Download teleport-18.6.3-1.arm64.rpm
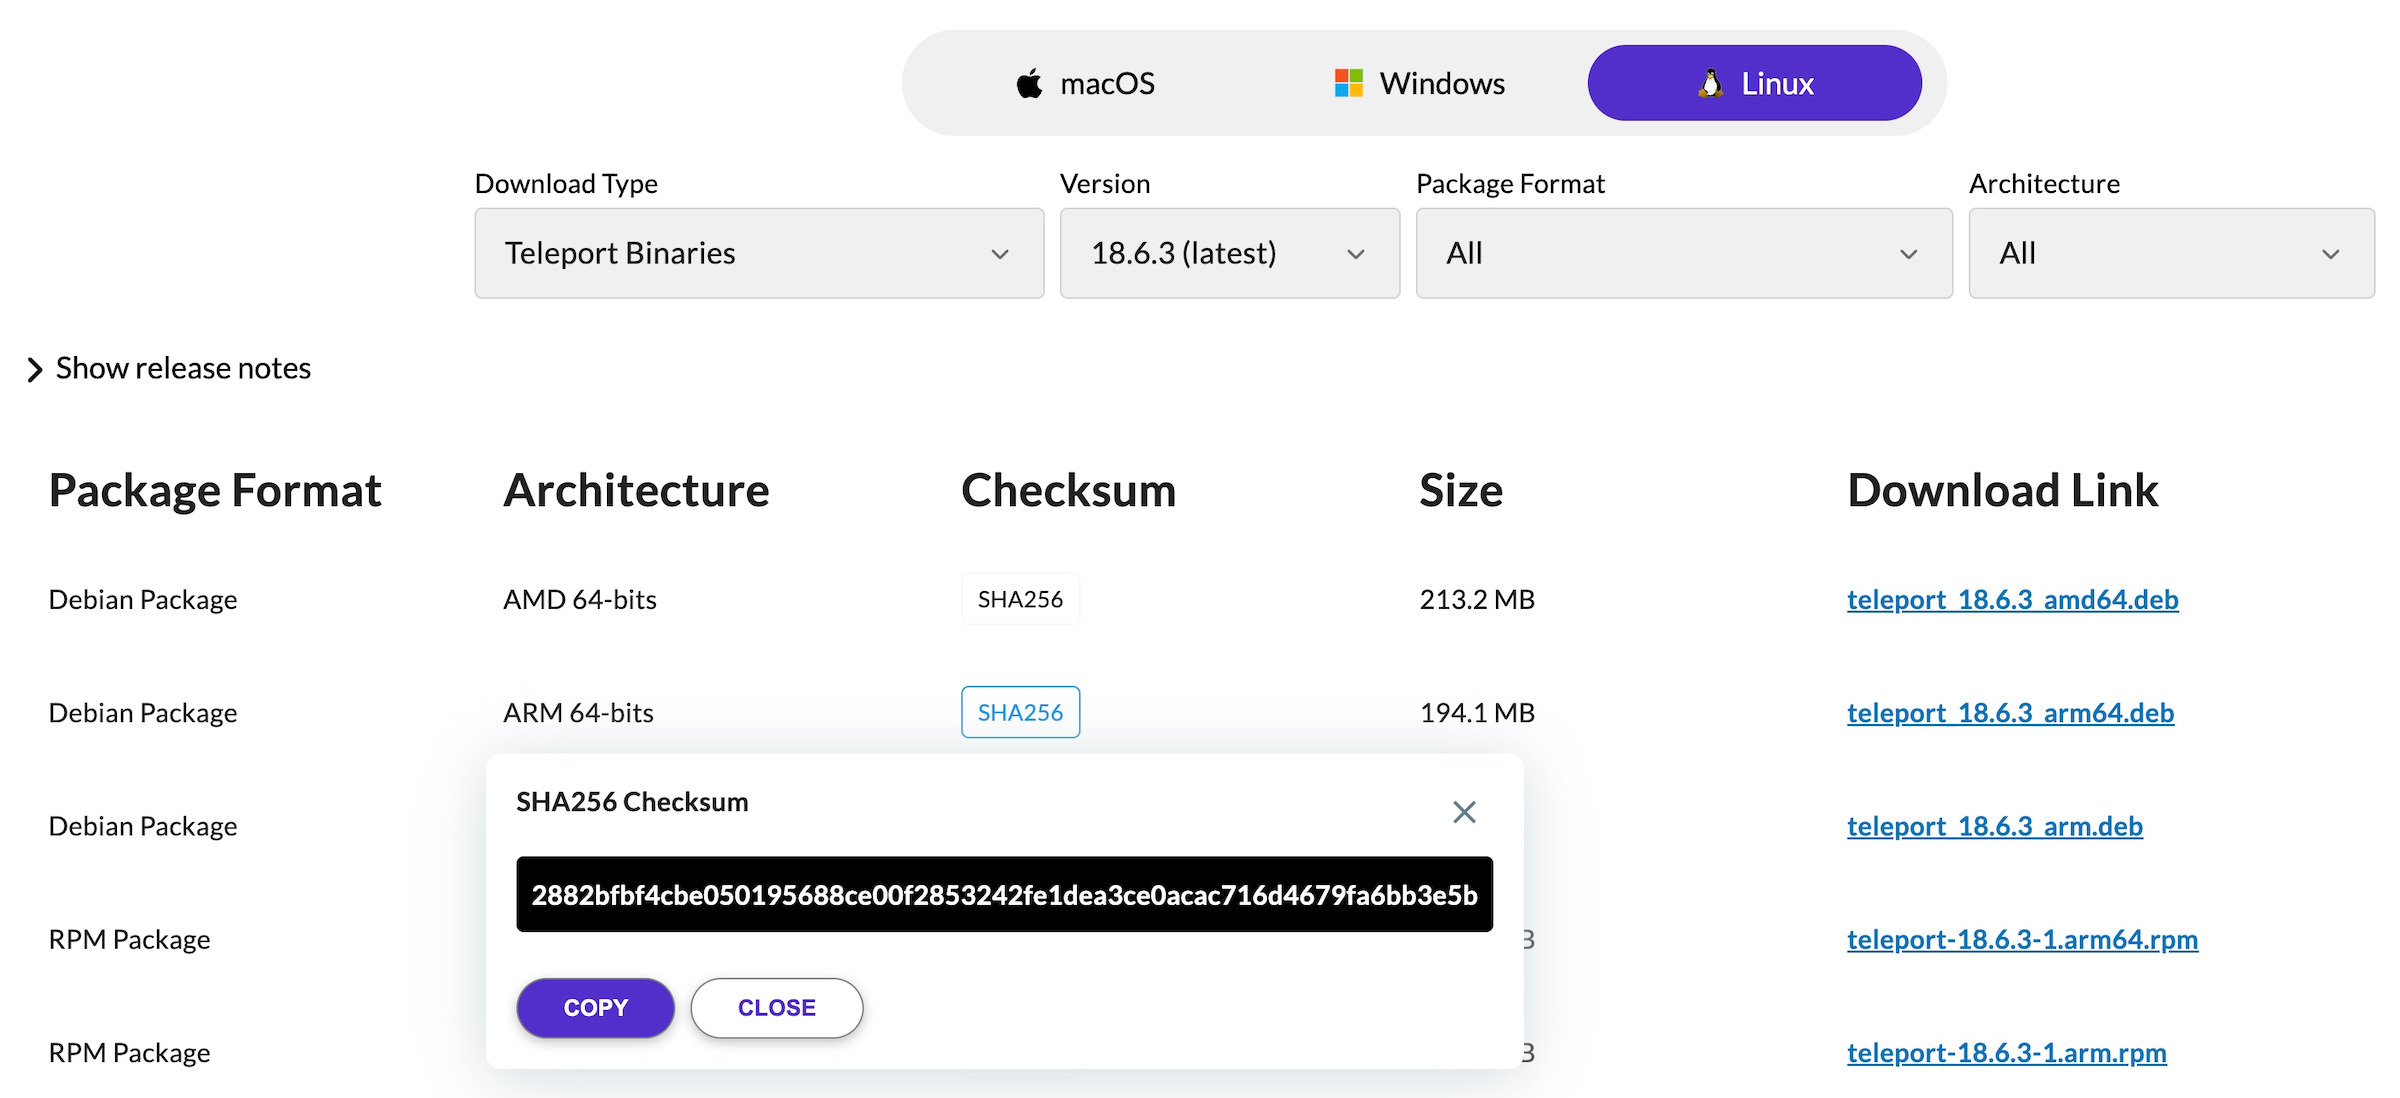This screenshot has width=2400, height=1098. 2022,939
